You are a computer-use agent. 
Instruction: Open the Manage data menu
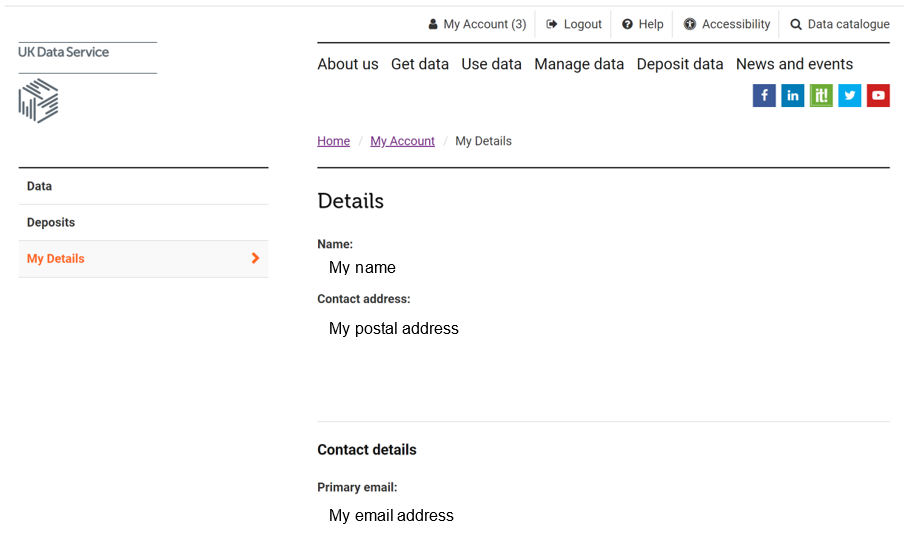[579, 64]
